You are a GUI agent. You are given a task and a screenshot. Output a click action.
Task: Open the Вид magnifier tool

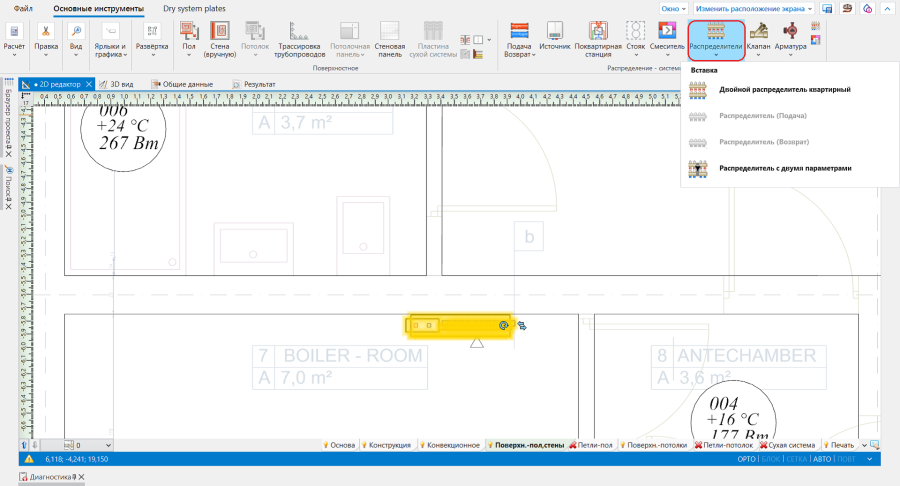[76, 39]
